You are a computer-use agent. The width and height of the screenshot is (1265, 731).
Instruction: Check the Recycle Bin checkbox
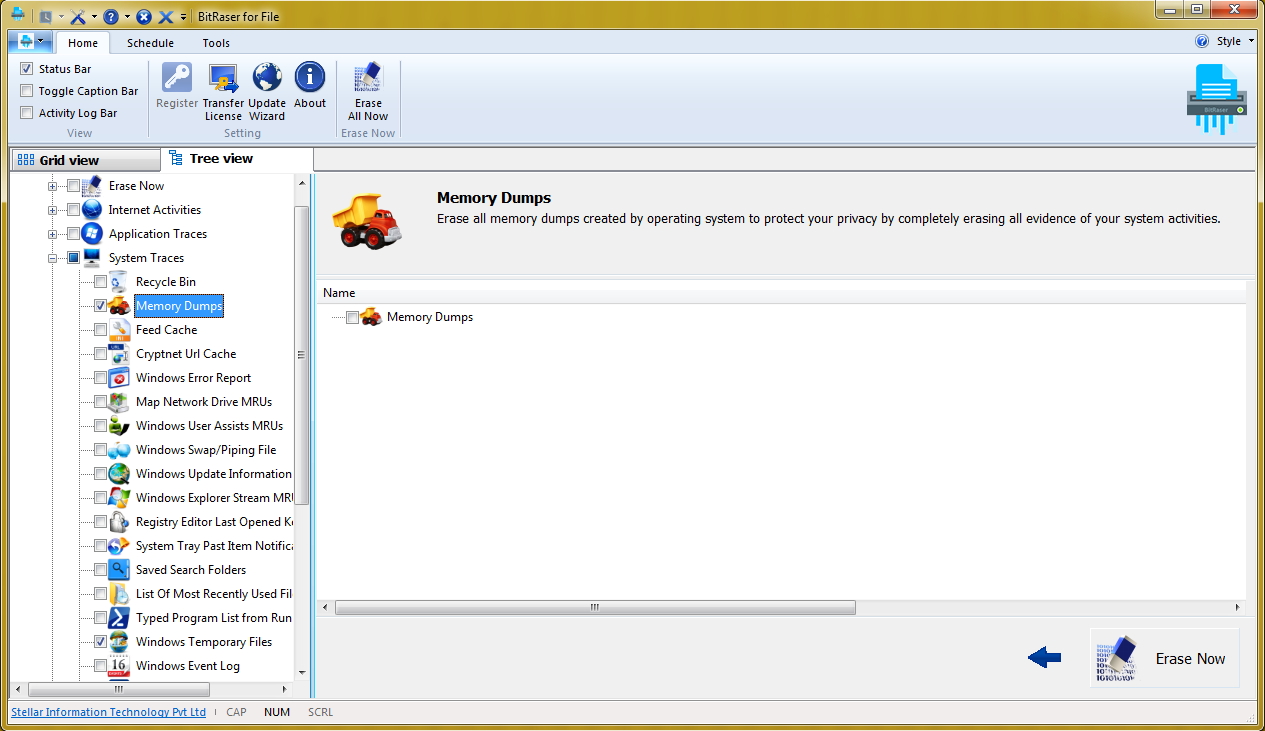[x=100, y=282]
